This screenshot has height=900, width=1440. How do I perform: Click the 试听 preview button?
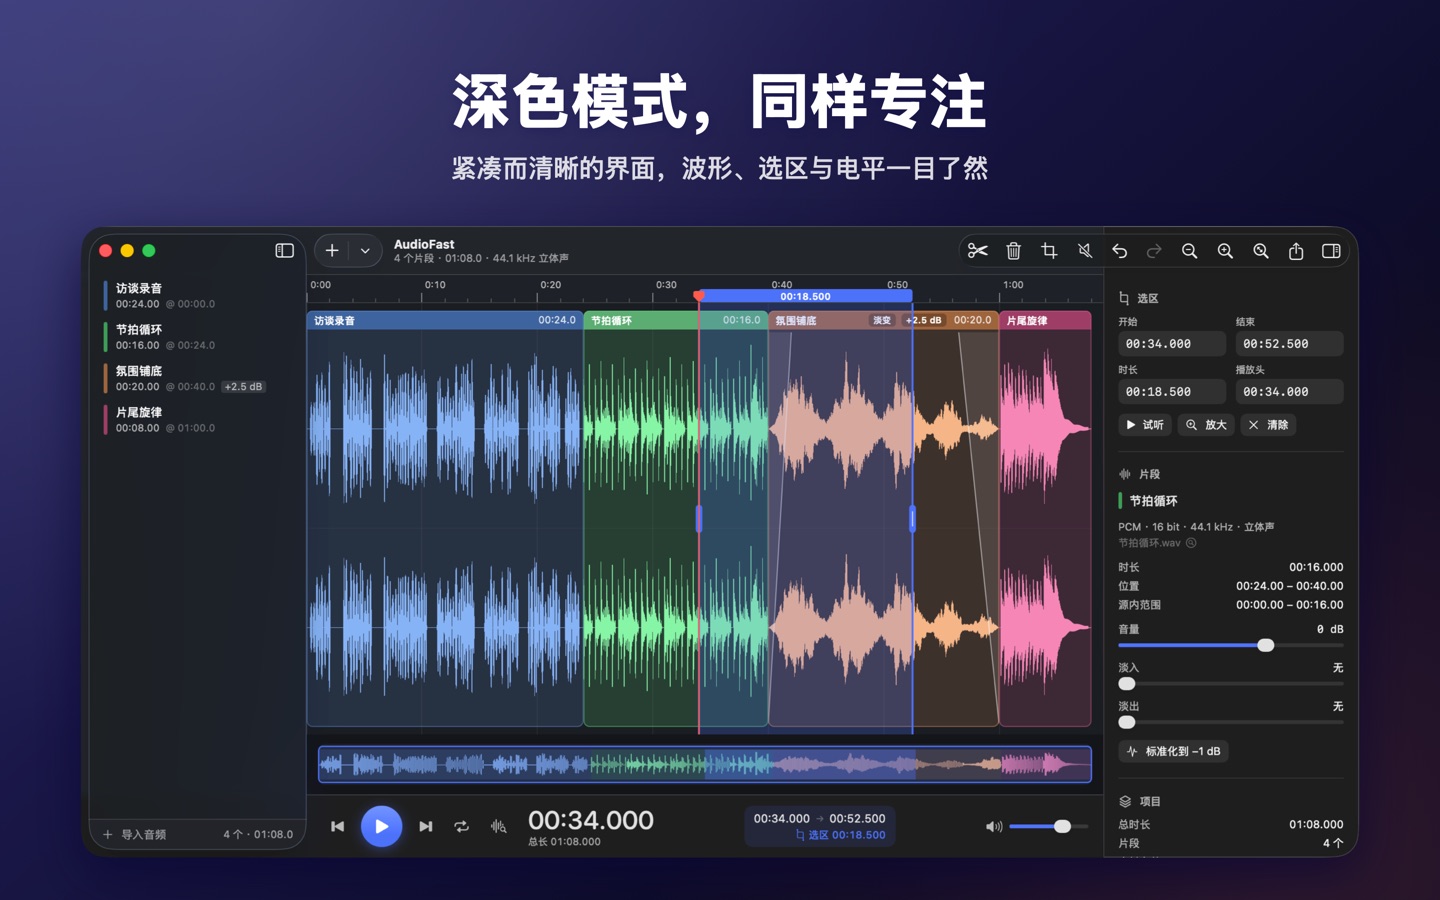point(1144,425)
